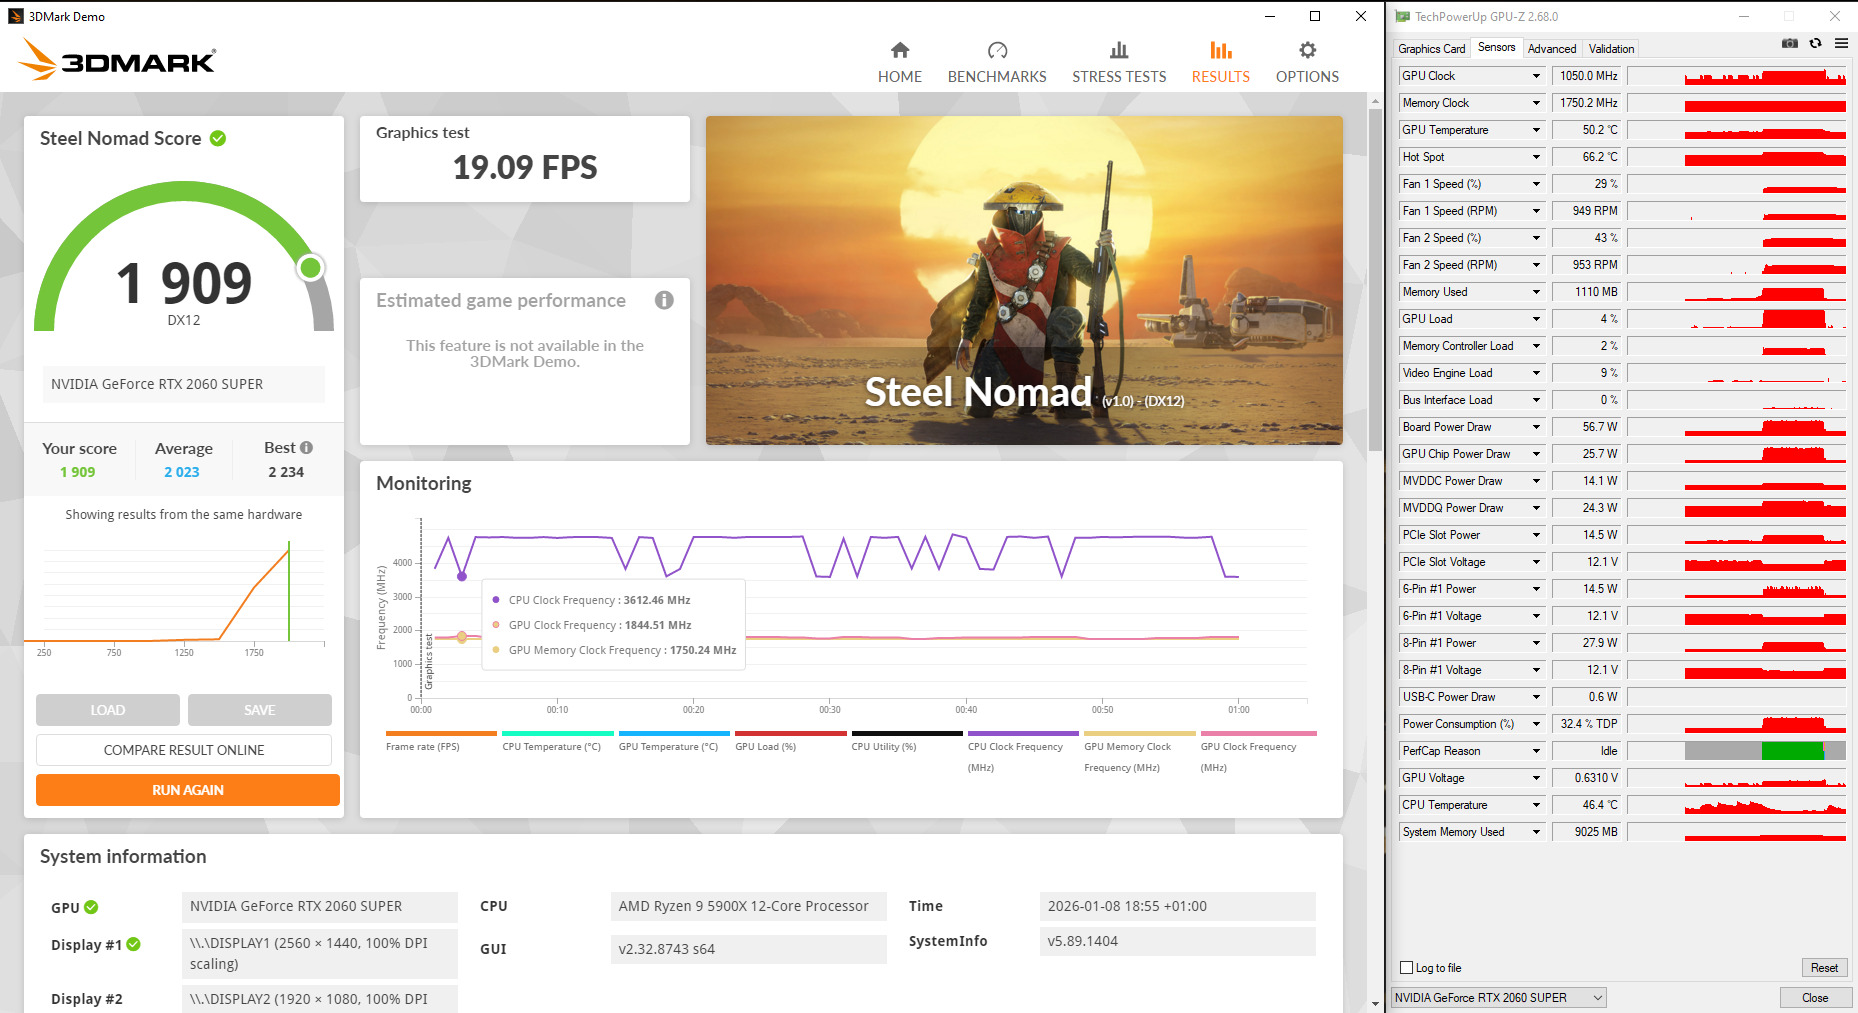Screen dimensions: 1858x1013
Task: Open the Results bar chart icon
Action: (x=1221, y=50)
